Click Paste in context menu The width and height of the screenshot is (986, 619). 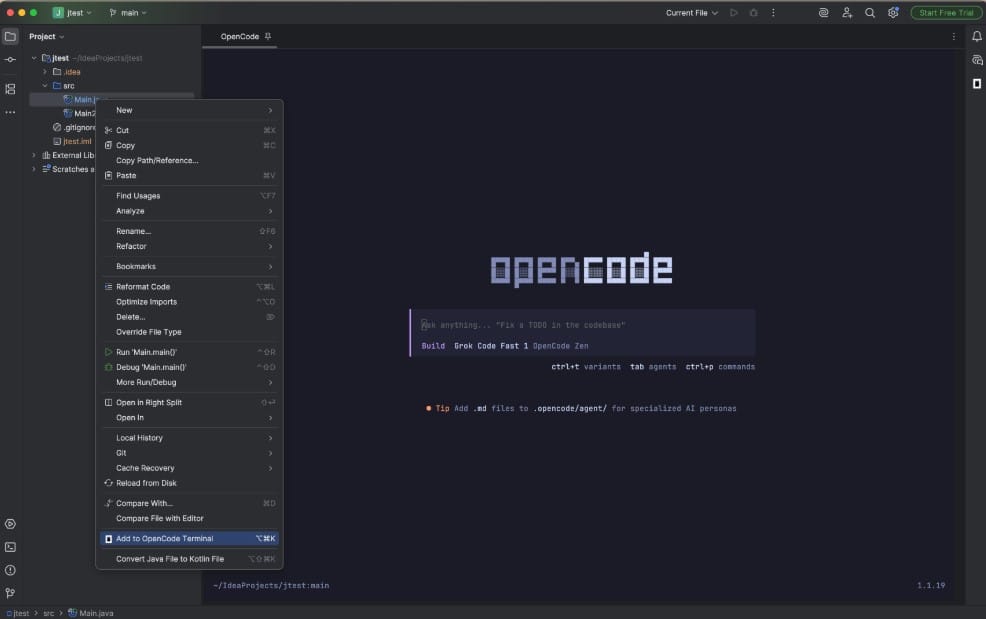coord(189,176)
